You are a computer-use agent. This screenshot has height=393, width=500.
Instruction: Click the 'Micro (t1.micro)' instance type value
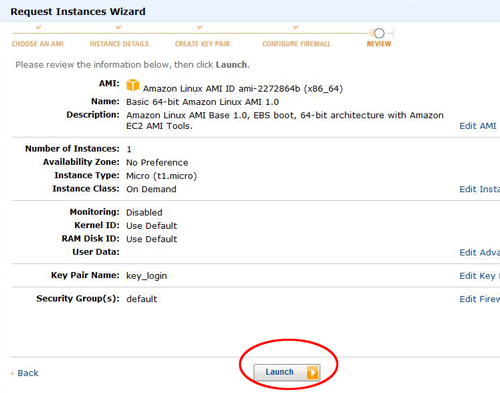click(162, 176)
